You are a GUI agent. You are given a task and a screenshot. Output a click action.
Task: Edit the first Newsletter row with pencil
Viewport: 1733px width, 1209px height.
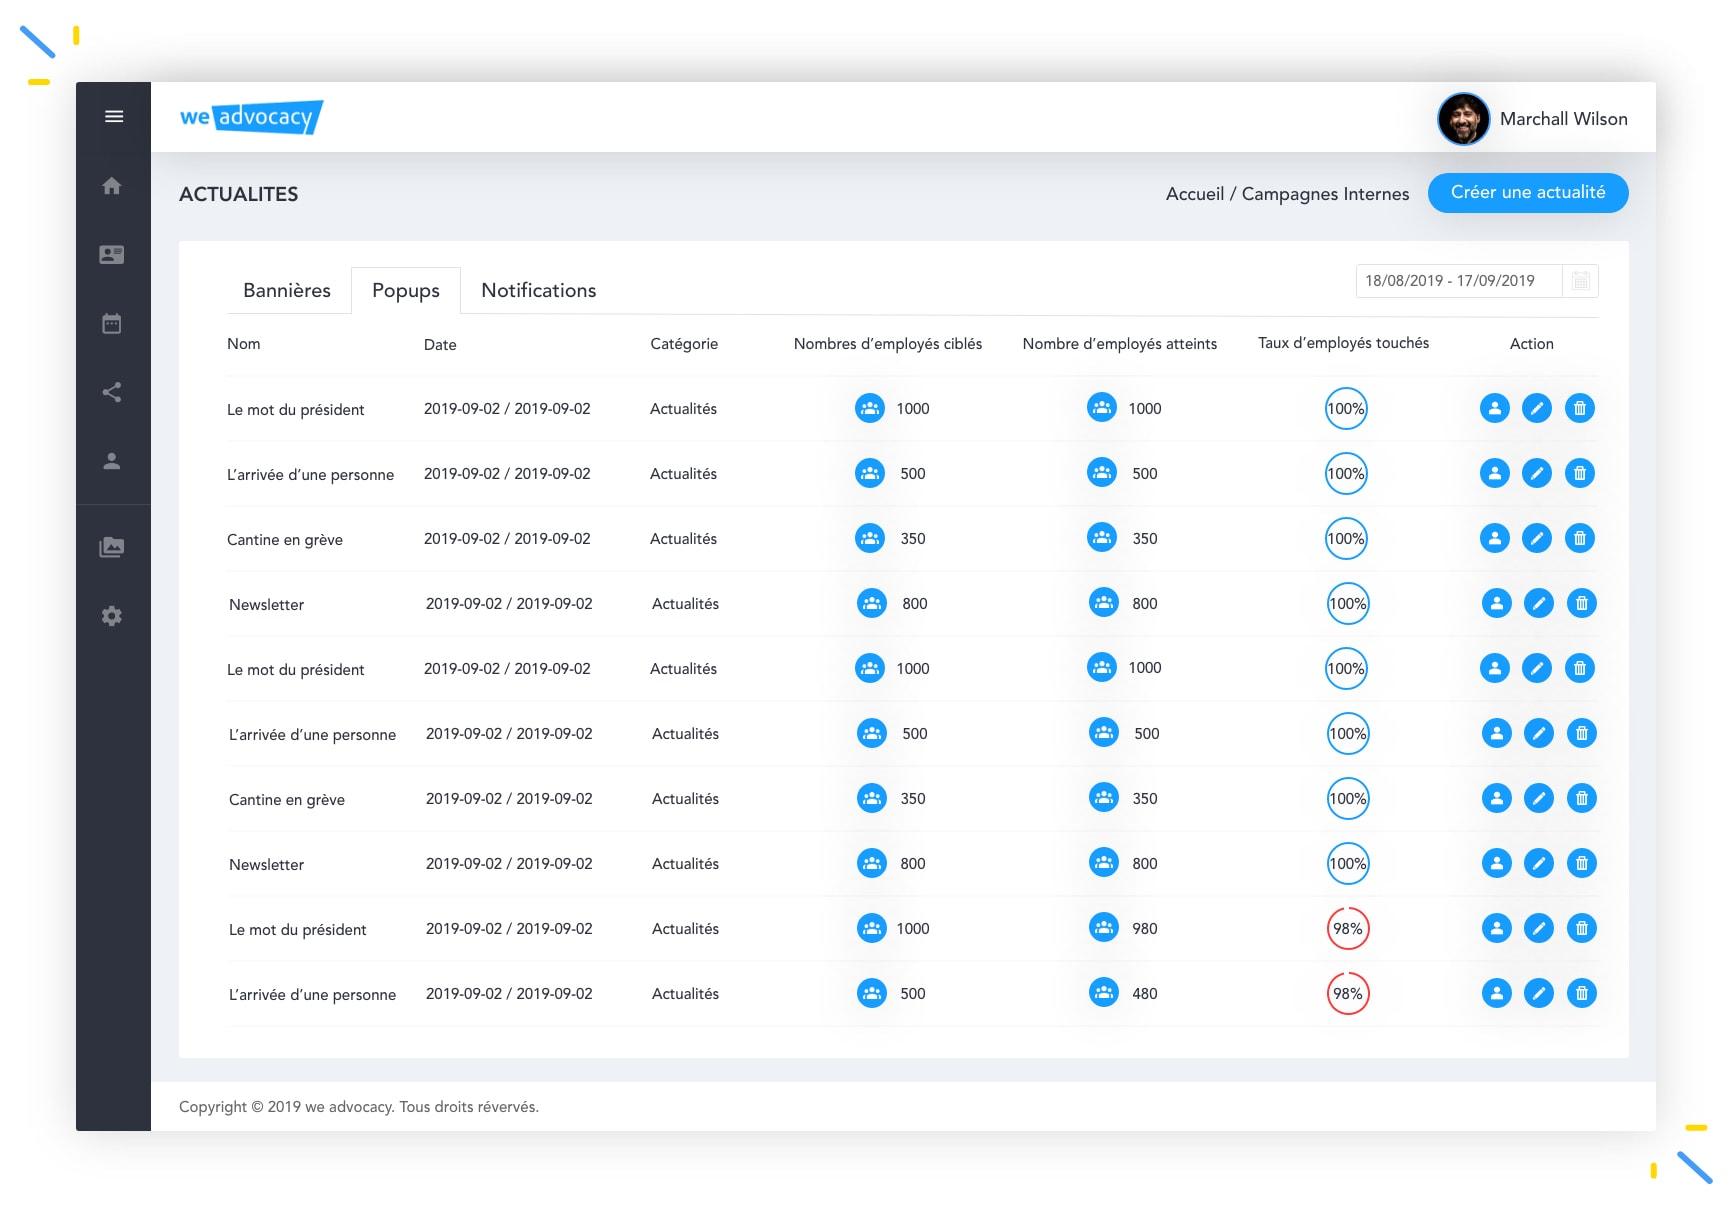click(1539, 603)
